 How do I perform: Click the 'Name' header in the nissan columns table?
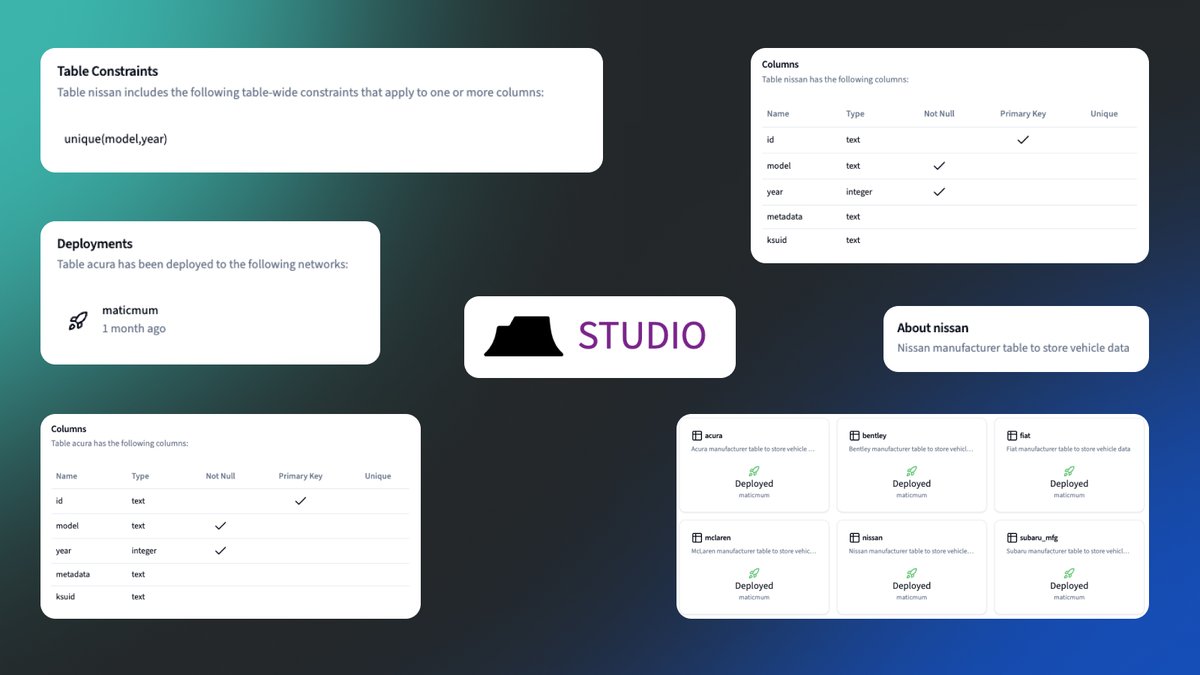778,114
